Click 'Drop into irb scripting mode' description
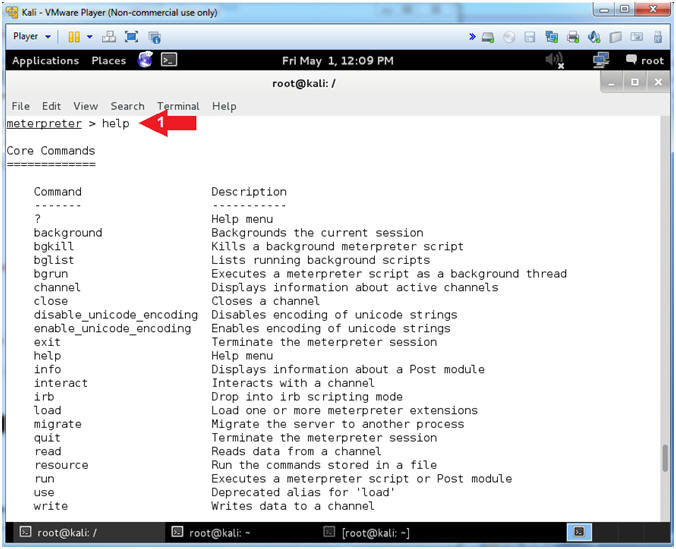This screenshot has width=676, height=549. point(307,397)
